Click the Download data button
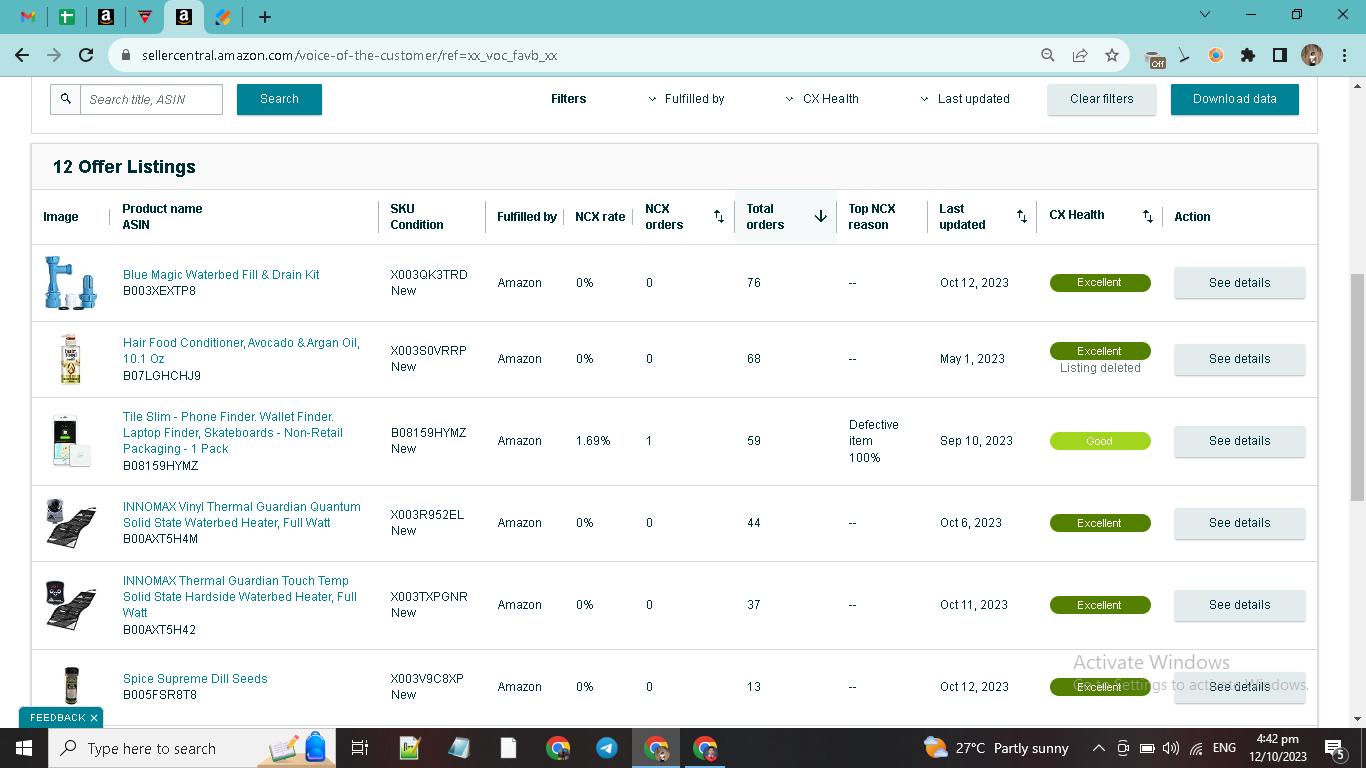This screenshot has width=1366, height=768. [x=1235, y=99]
